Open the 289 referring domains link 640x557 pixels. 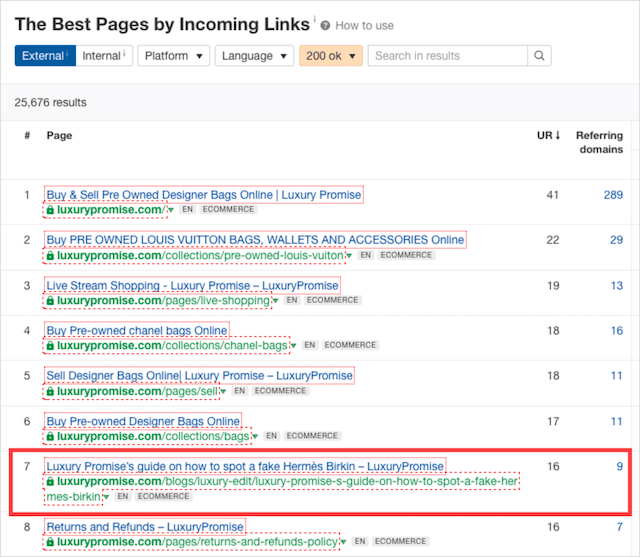(x=612, y=194)
